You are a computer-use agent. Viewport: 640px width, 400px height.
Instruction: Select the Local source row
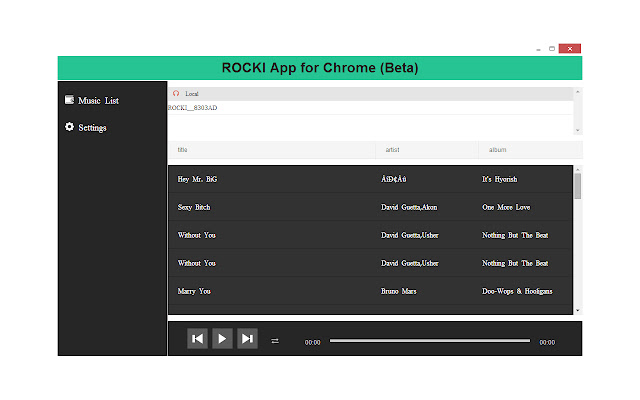tap(370, 93)
